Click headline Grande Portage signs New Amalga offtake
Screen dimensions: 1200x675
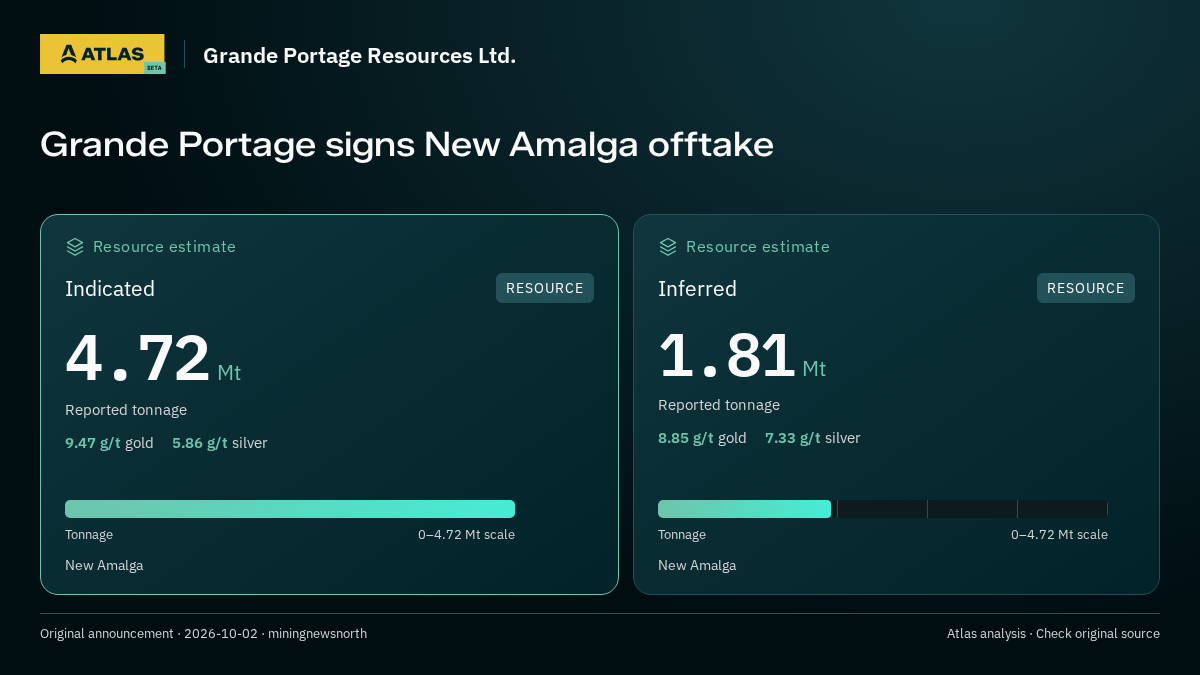[407, 144]
